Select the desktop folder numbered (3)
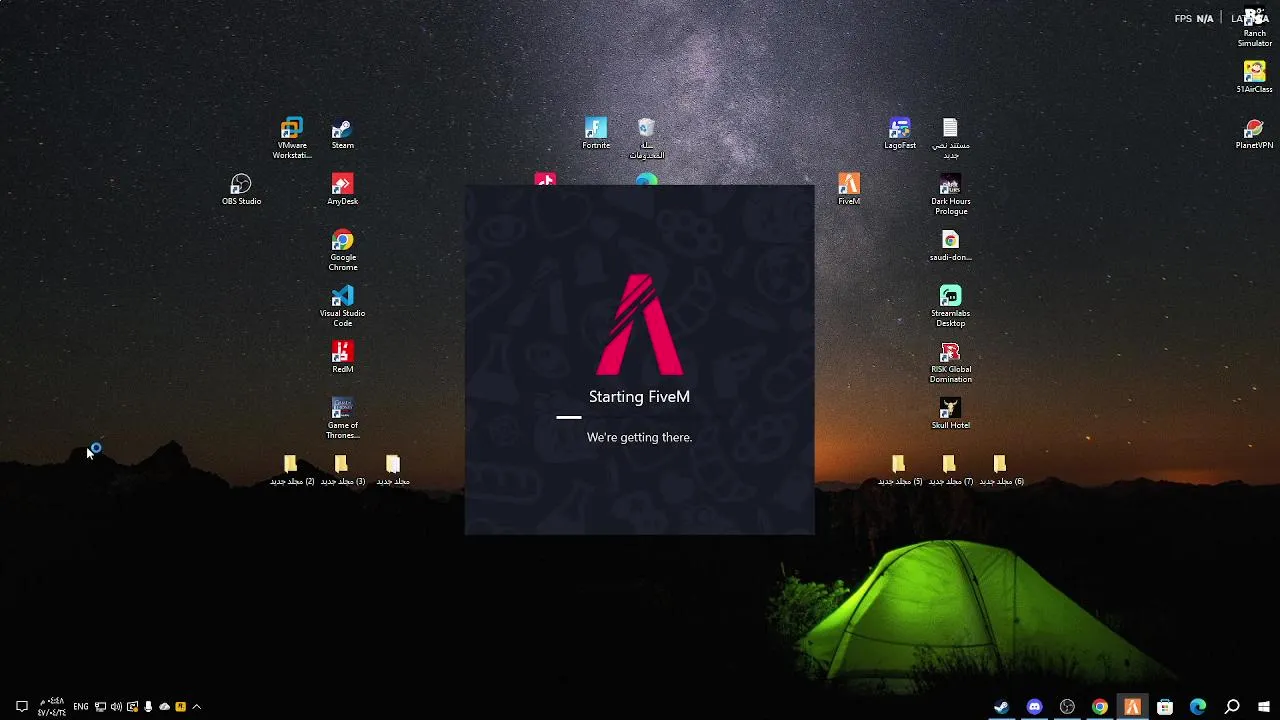 [x=342, y=470]
